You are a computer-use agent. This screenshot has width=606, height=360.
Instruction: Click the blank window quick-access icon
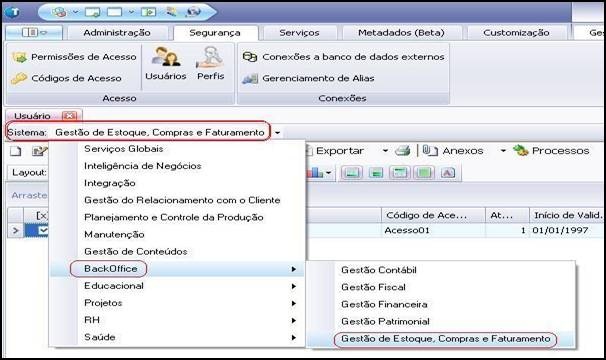pyautogui.click(x=114, y=12)
